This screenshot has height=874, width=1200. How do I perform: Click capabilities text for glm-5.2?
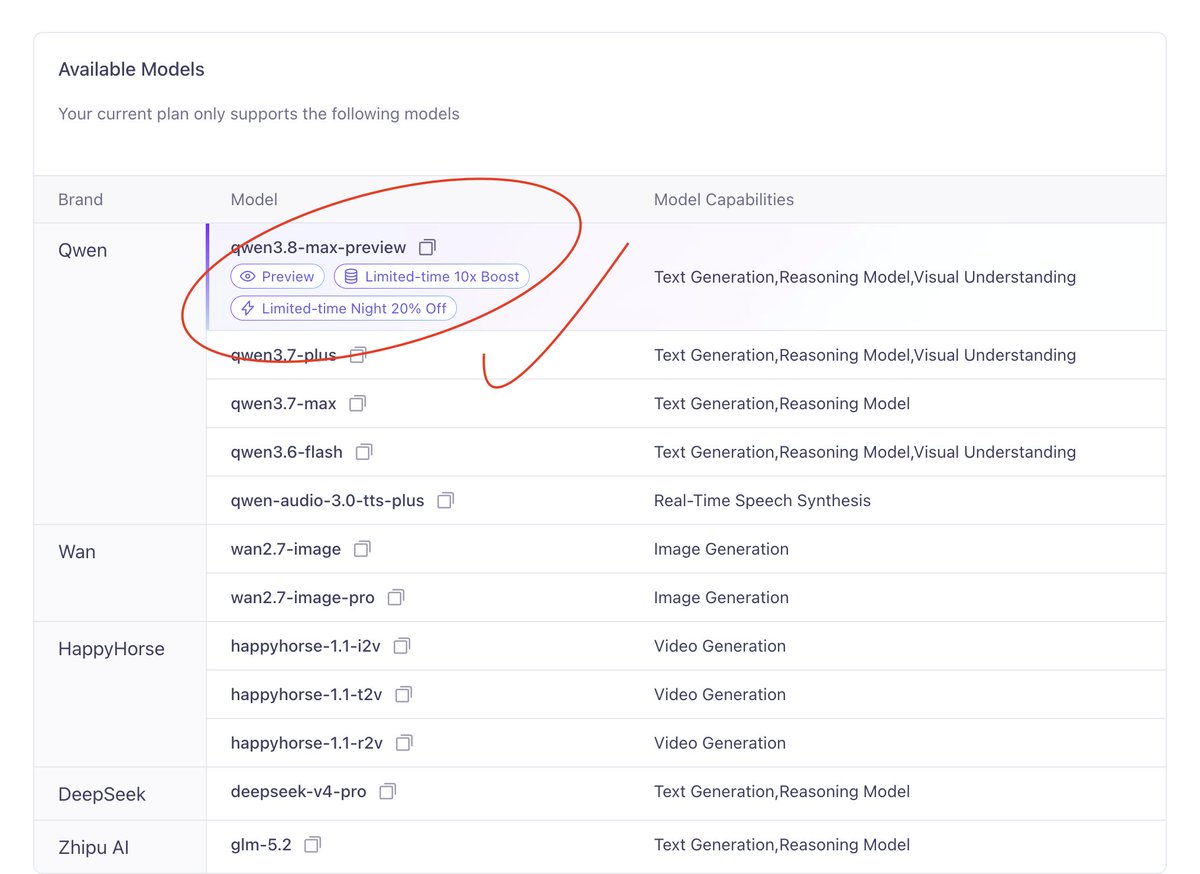coord(782,845)
